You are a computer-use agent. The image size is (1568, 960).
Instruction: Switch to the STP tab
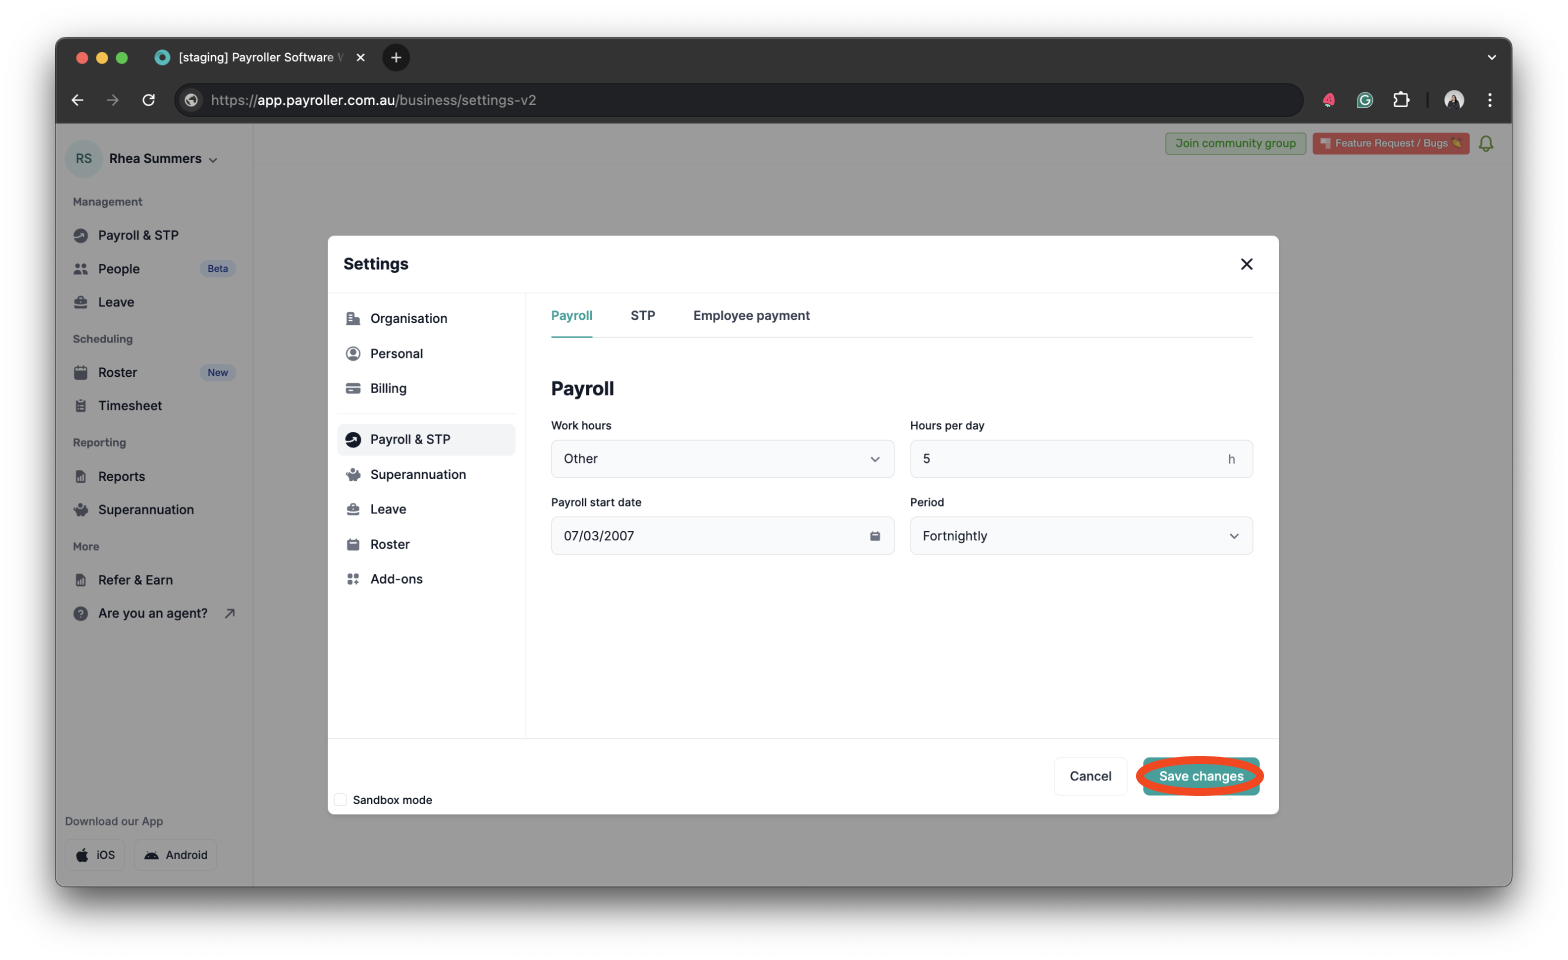pos(642,316)
